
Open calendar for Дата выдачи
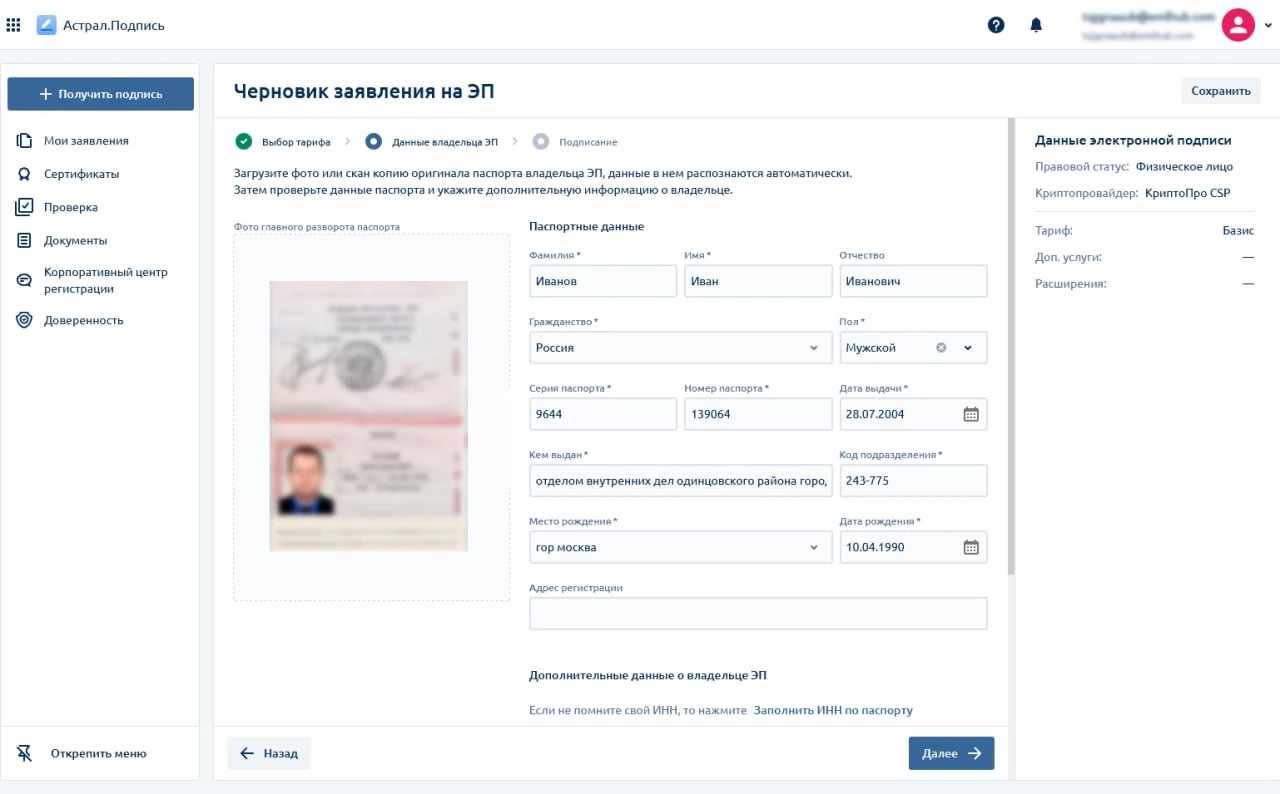point(970,414)
